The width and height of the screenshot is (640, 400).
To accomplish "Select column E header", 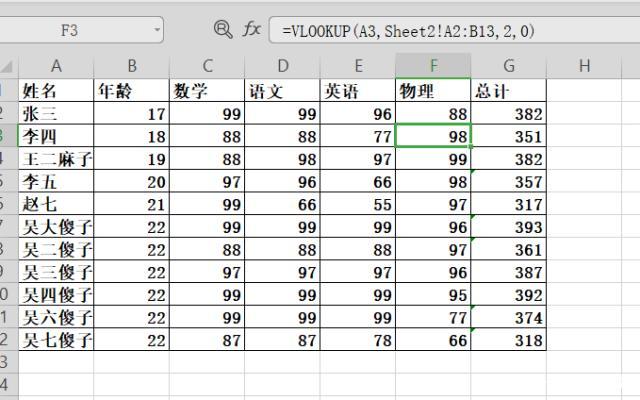I will (x=358, y=66).
